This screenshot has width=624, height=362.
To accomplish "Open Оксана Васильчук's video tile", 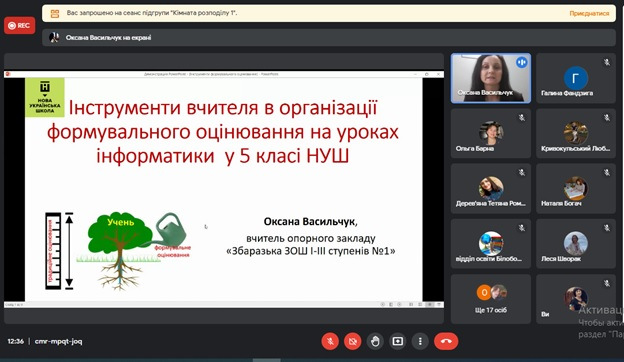I will (491, 78).
